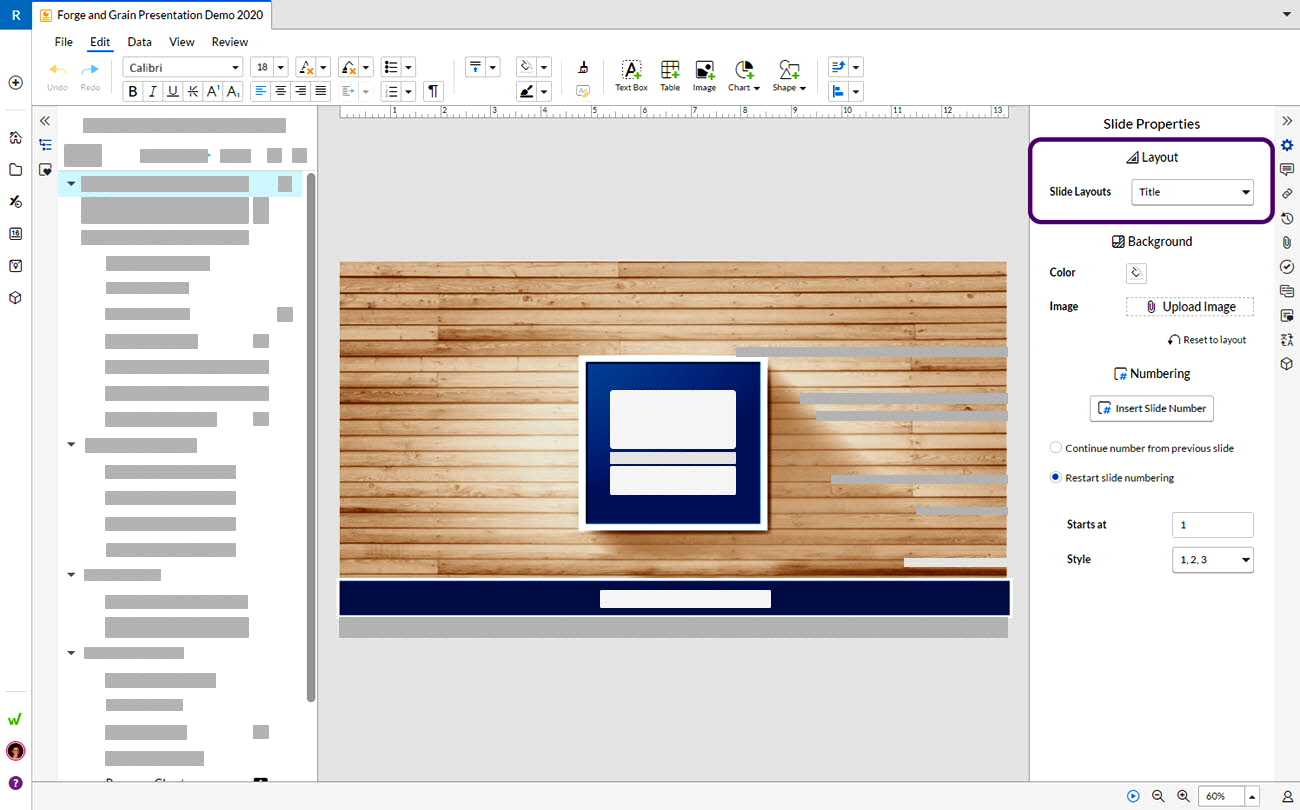Open the font size 18 dropdown
Viewport: 1300px width, 810px height.
[x=269, y=67]
